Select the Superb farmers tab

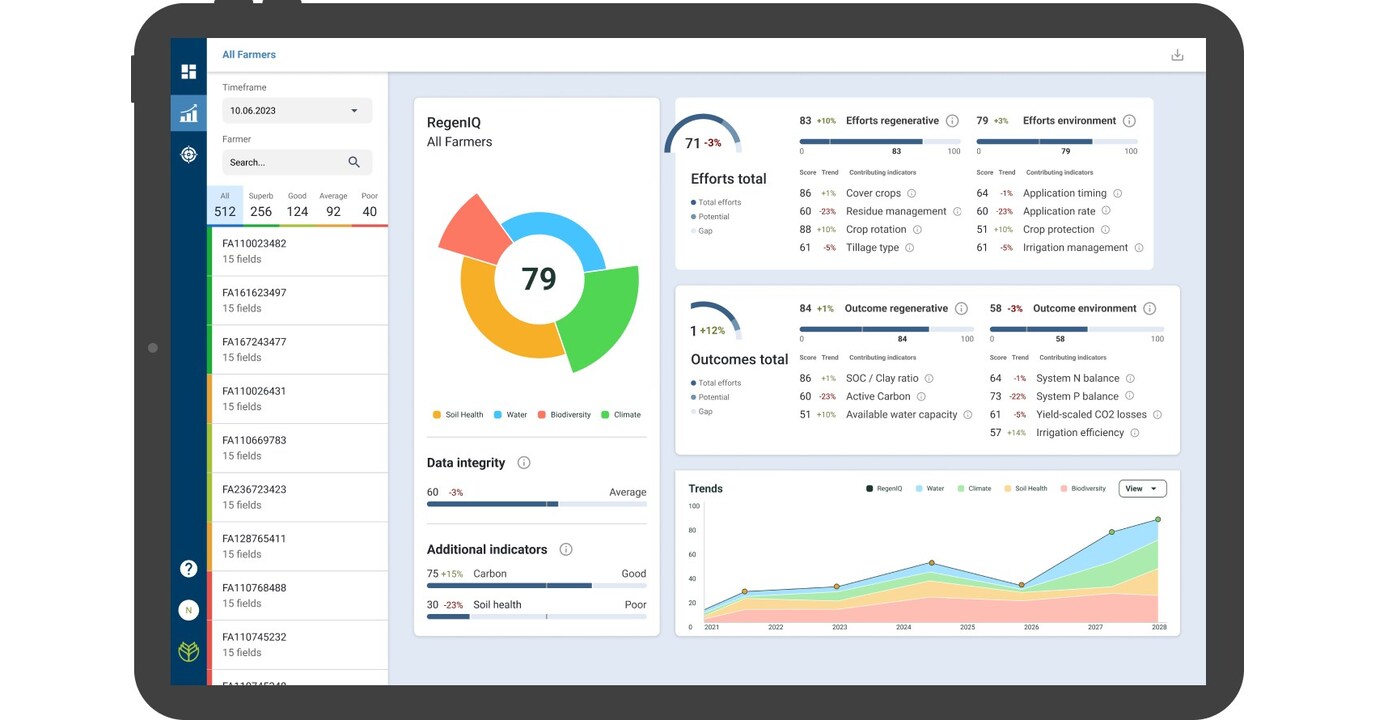261,205
